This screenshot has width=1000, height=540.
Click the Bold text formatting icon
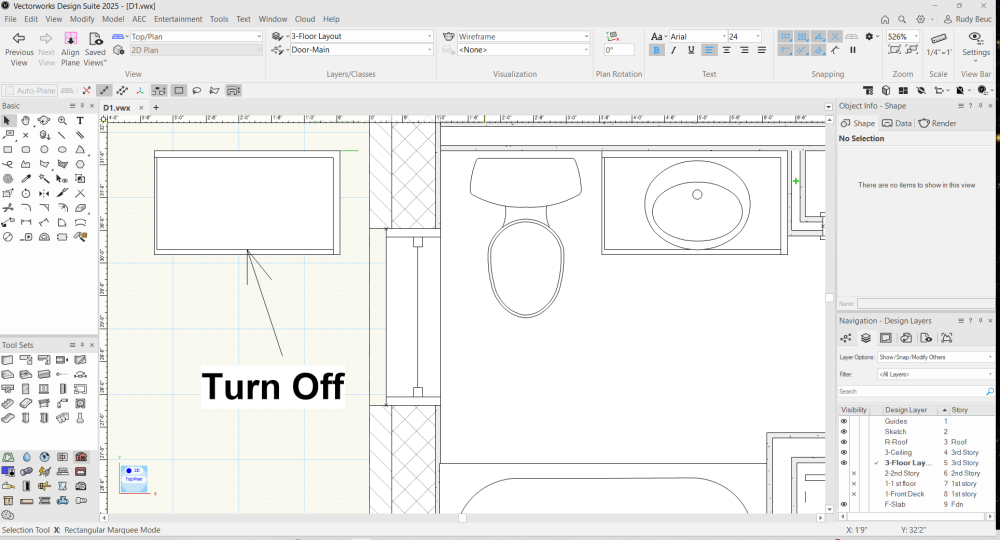pos(656,50)
